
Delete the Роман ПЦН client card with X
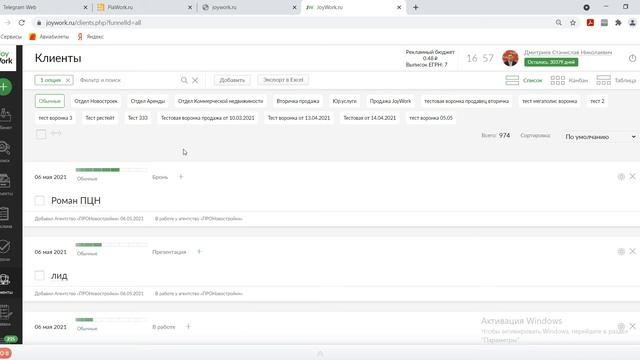pyautogui.click(x=632, y=176)
